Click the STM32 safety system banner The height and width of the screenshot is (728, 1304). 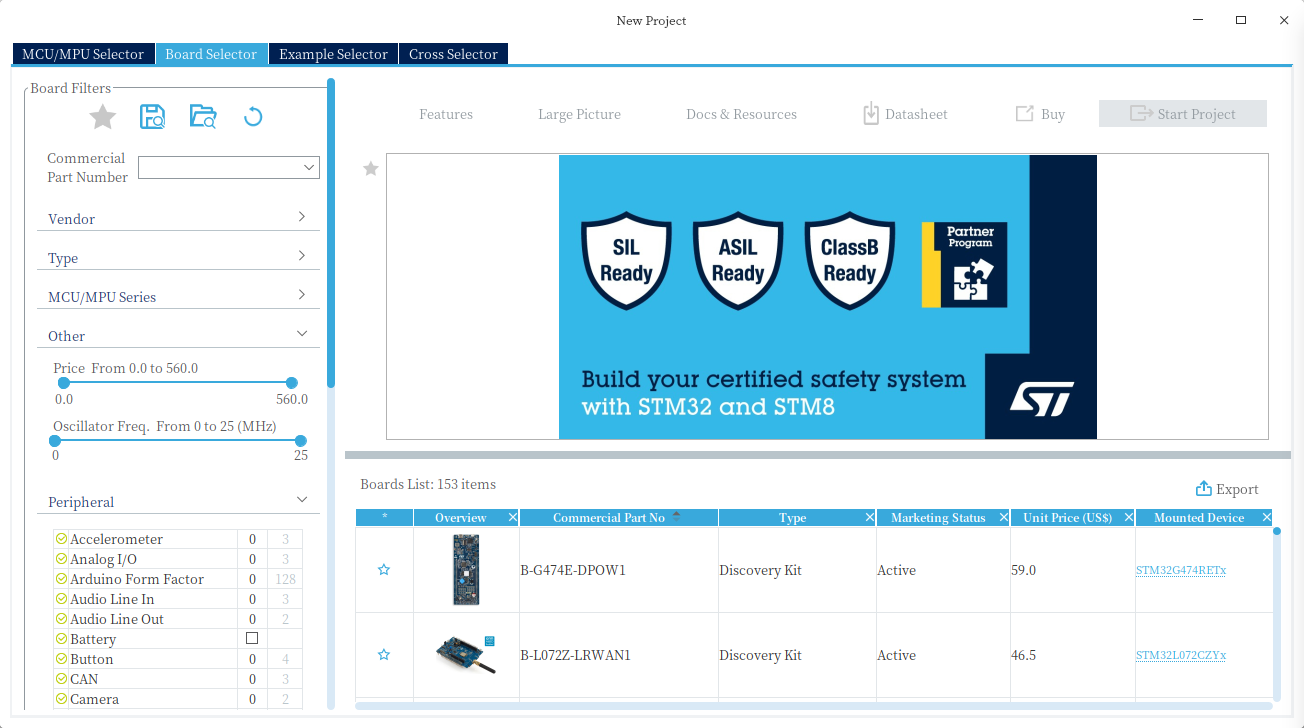[828, 297]
